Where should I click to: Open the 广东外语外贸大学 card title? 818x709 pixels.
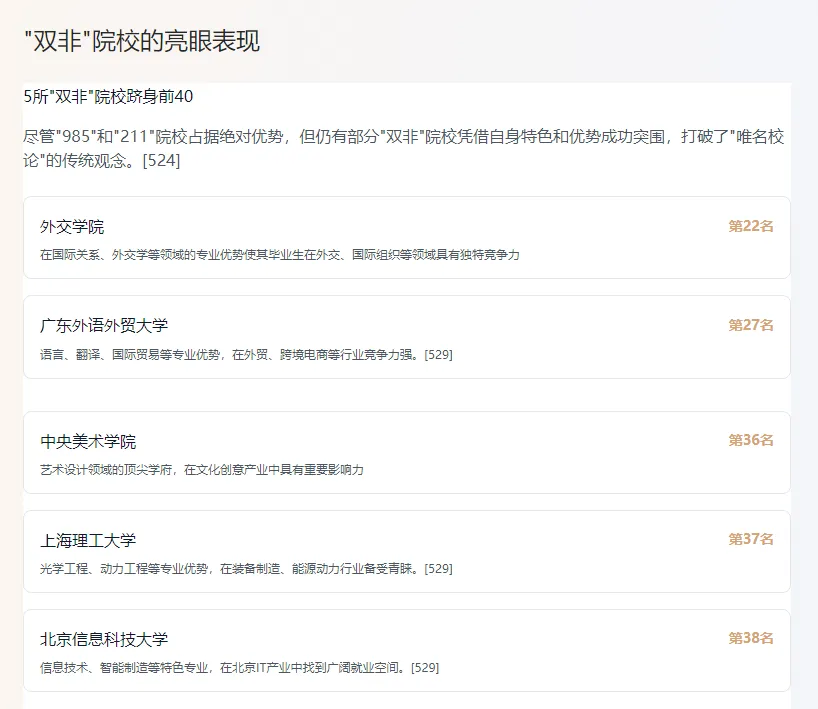pyautogui.click(x=104, y=326)
